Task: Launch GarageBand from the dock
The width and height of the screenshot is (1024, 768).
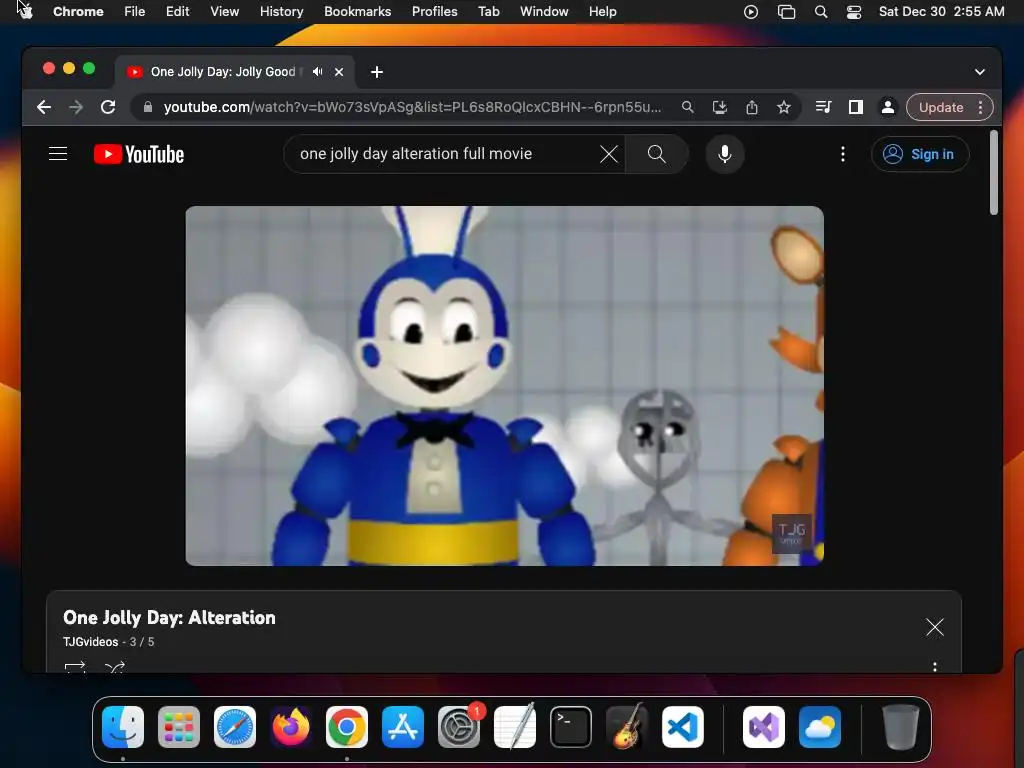Action: coord(627,727)
